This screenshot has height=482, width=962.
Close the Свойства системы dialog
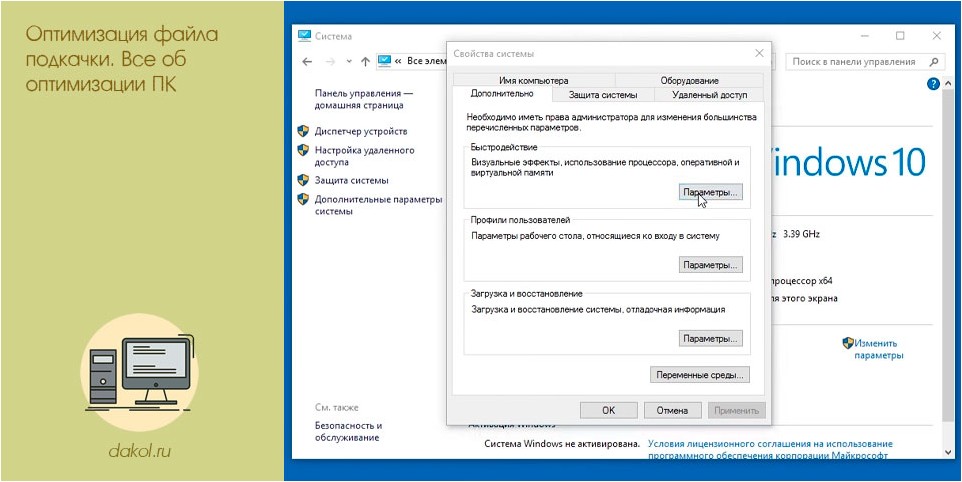759,53
